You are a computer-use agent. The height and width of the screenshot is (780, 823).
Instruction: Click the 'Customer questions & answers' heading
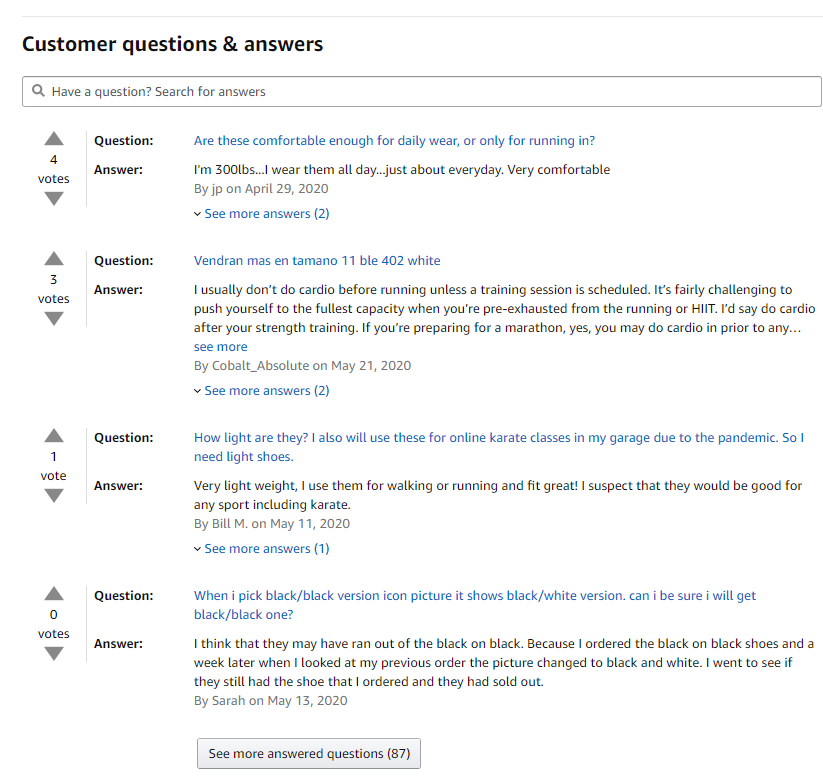tap(172, 44)
